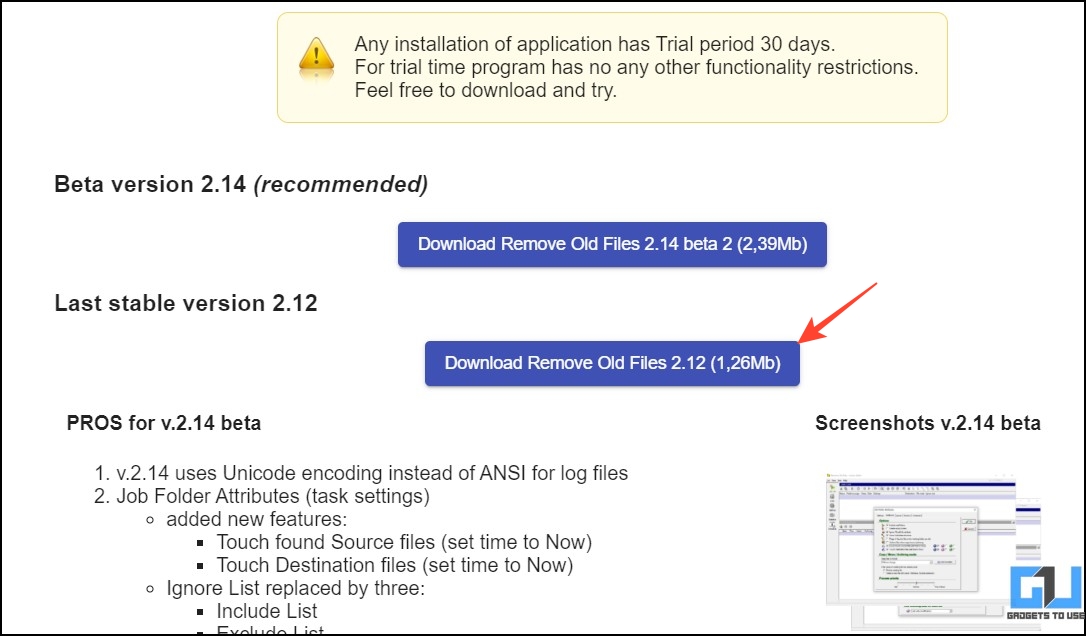
Task: Click "Touch found Source files" list item
Action: (404, 542)
